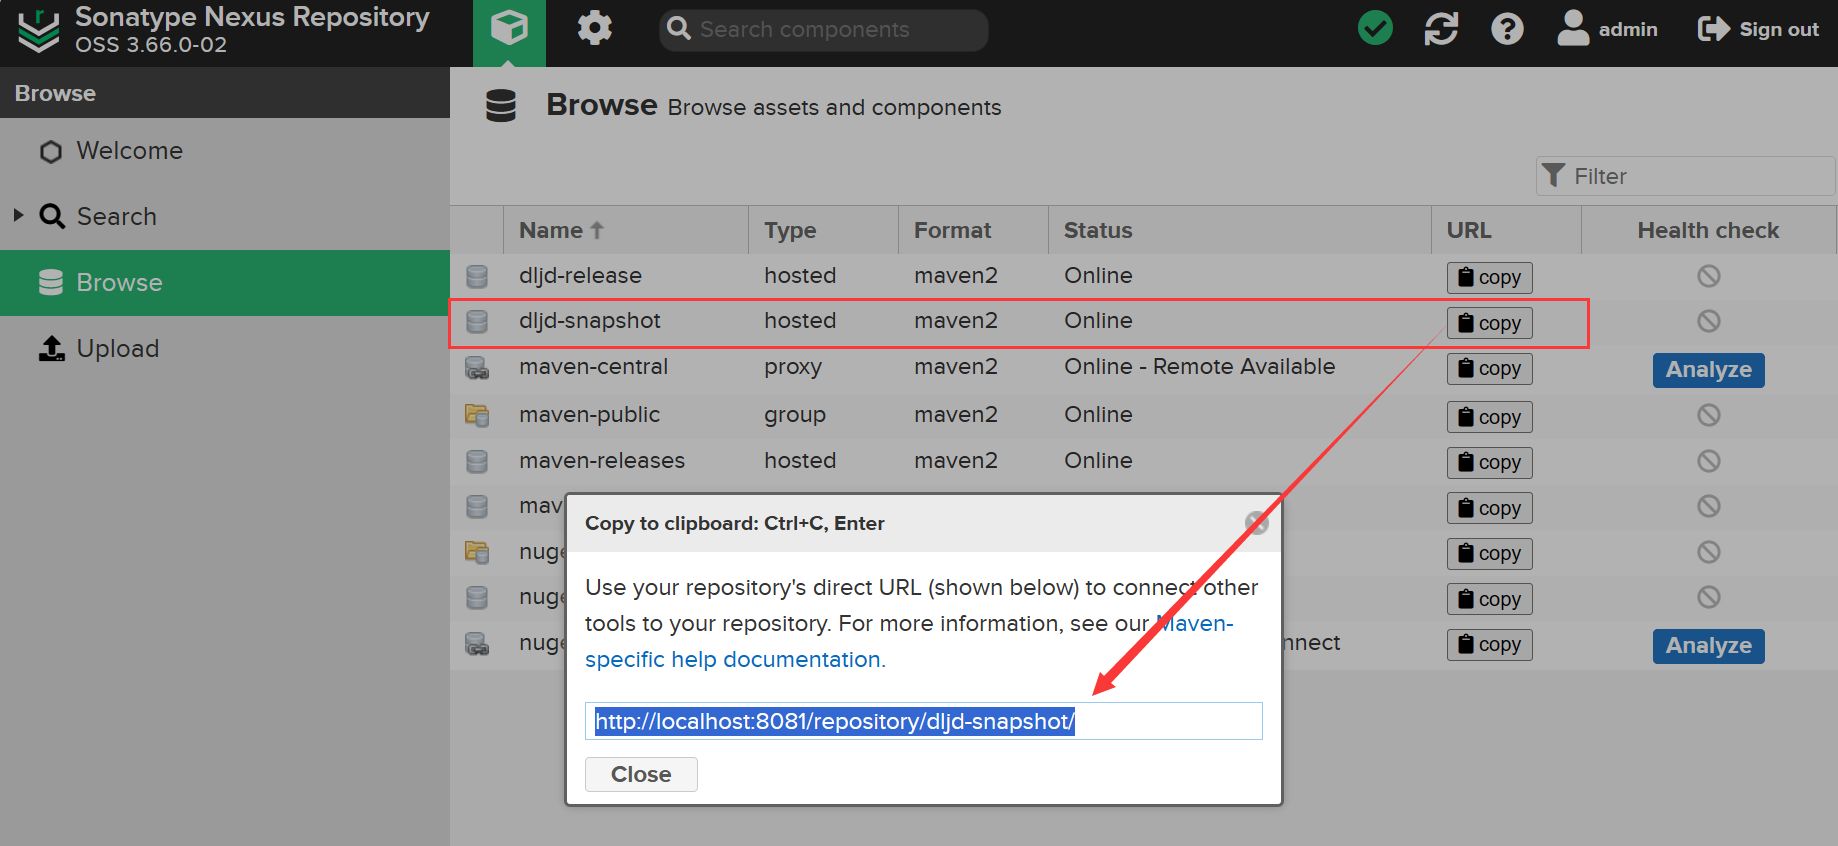1838x846 pixels.
Task: Click maven-public group repository icon
Action: coord(477,415)
